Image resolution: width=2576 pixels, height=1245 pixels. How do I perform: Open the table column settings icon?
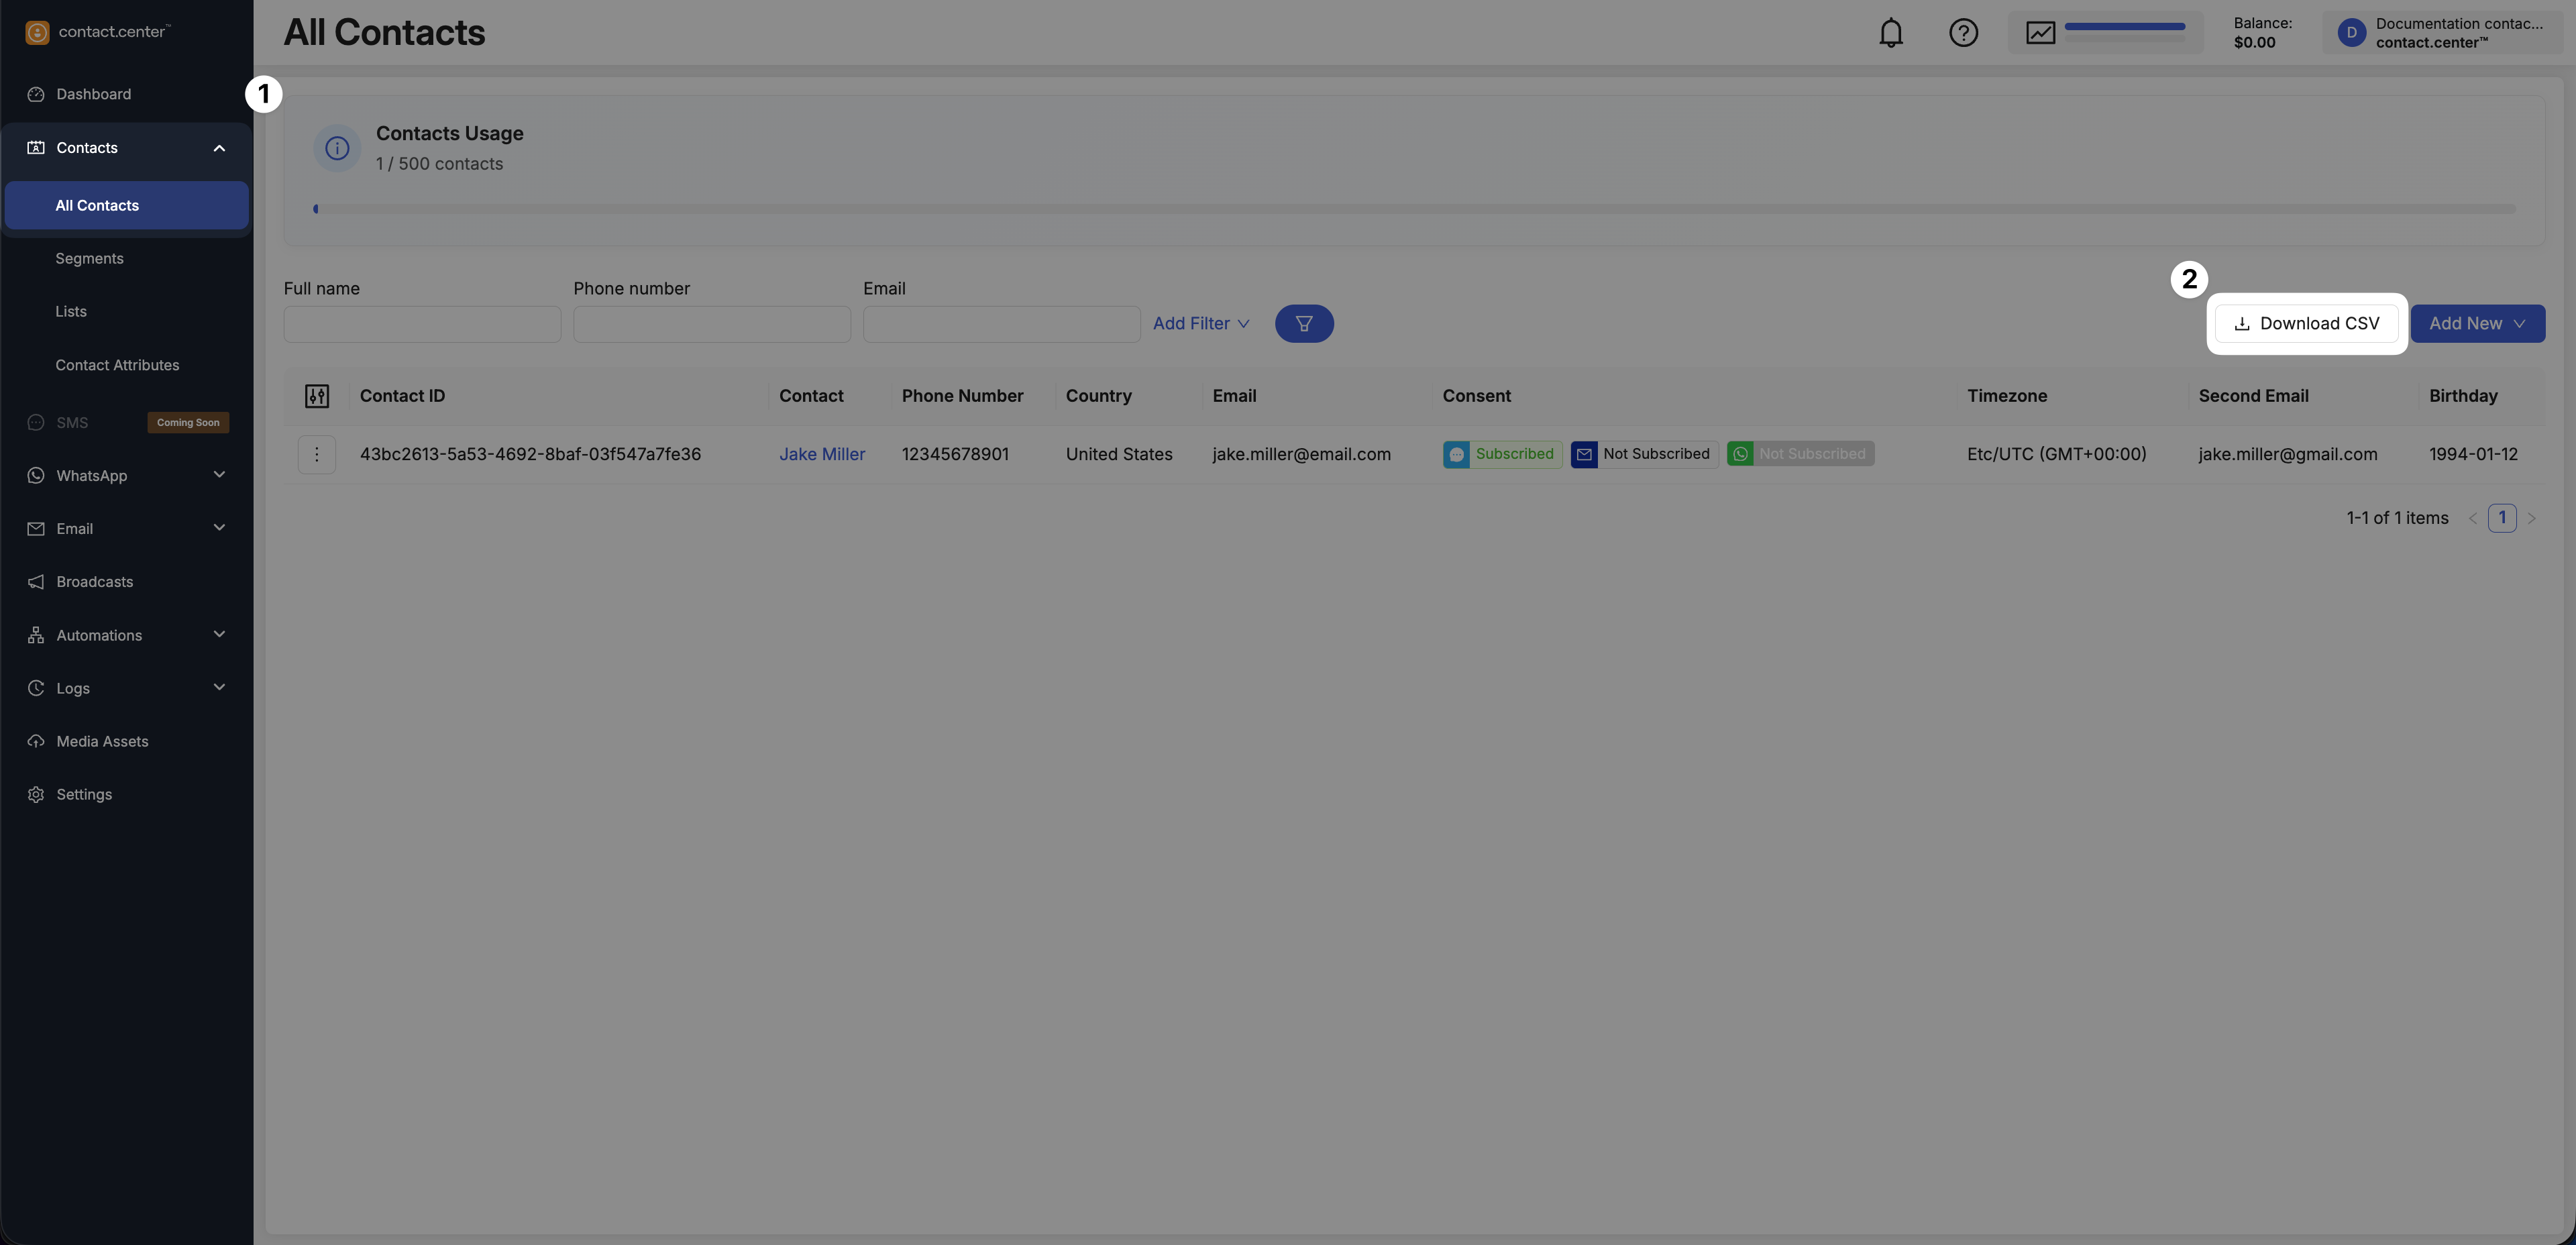click(x=317, y=396)
